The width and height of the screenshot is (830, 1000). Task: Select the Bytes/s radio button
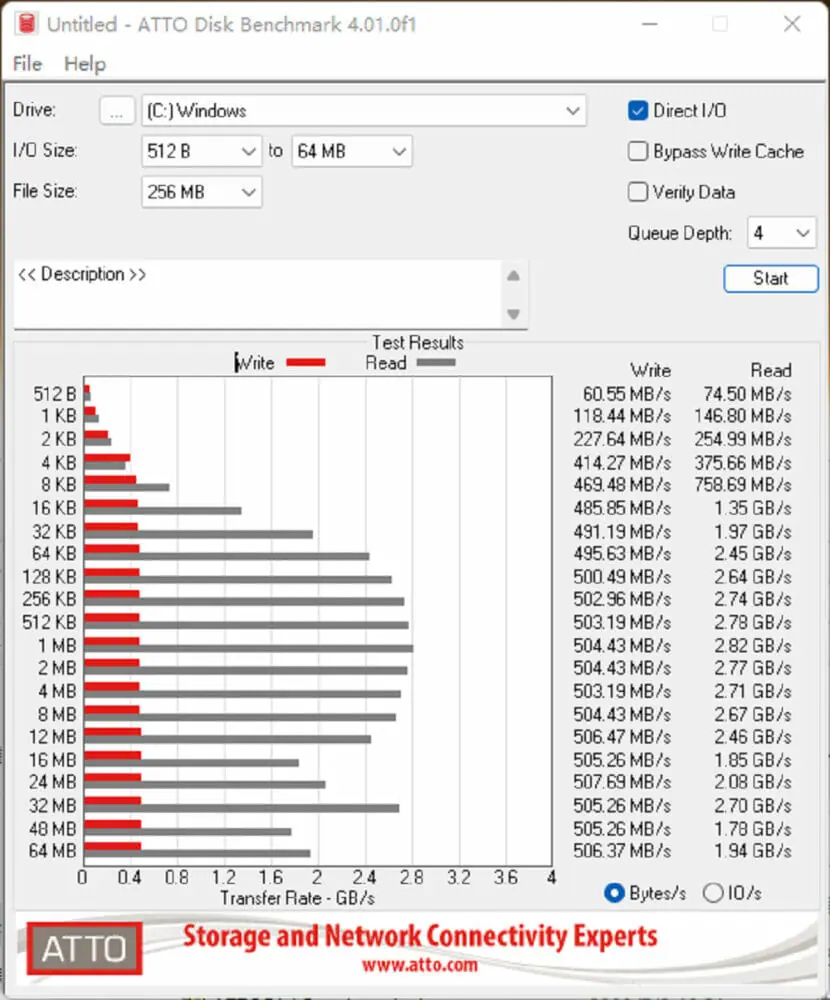[614, 893]
